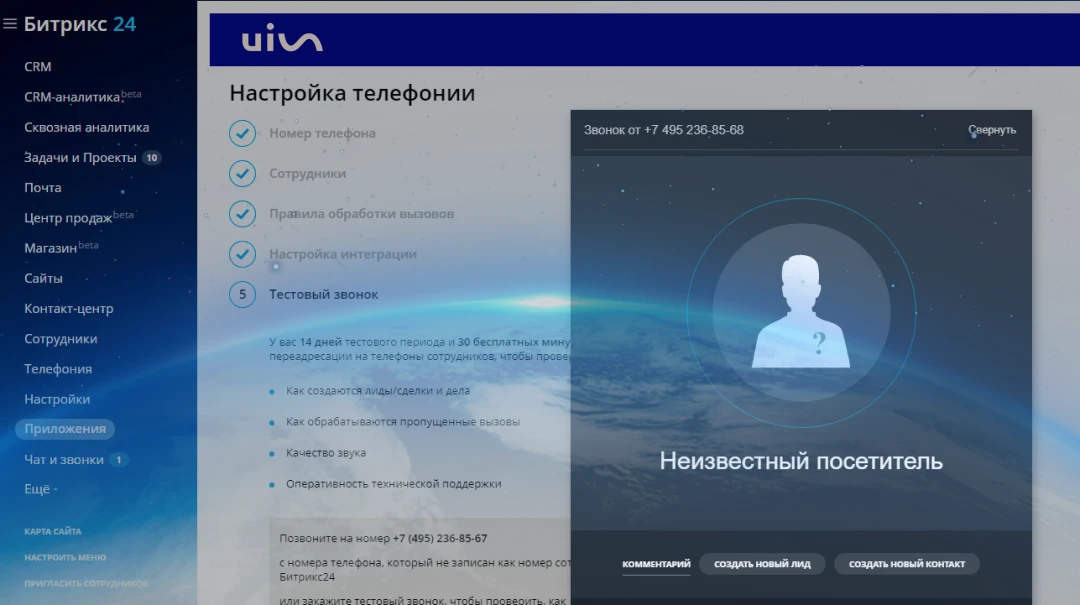
Task: Click Неизвестный посетитель name in call card
Action: tap(801, 461)
